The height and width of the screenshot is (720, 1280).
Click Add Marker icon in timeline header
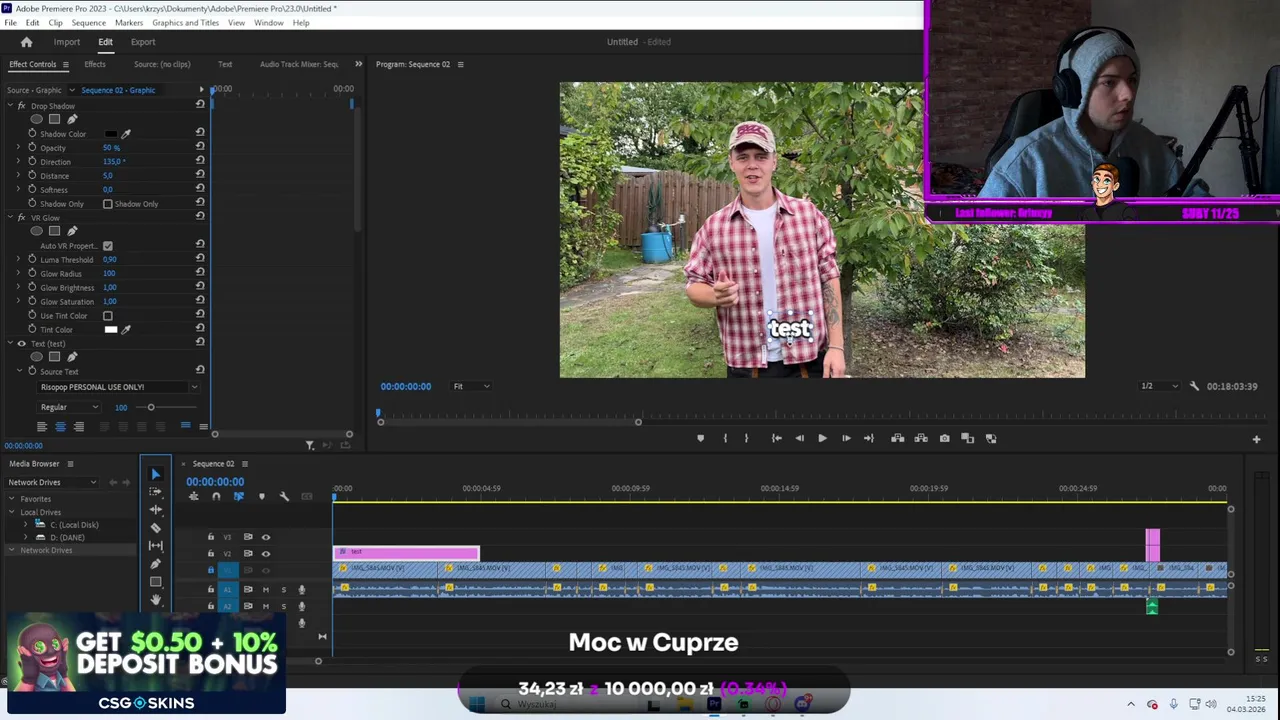[261, 497]
